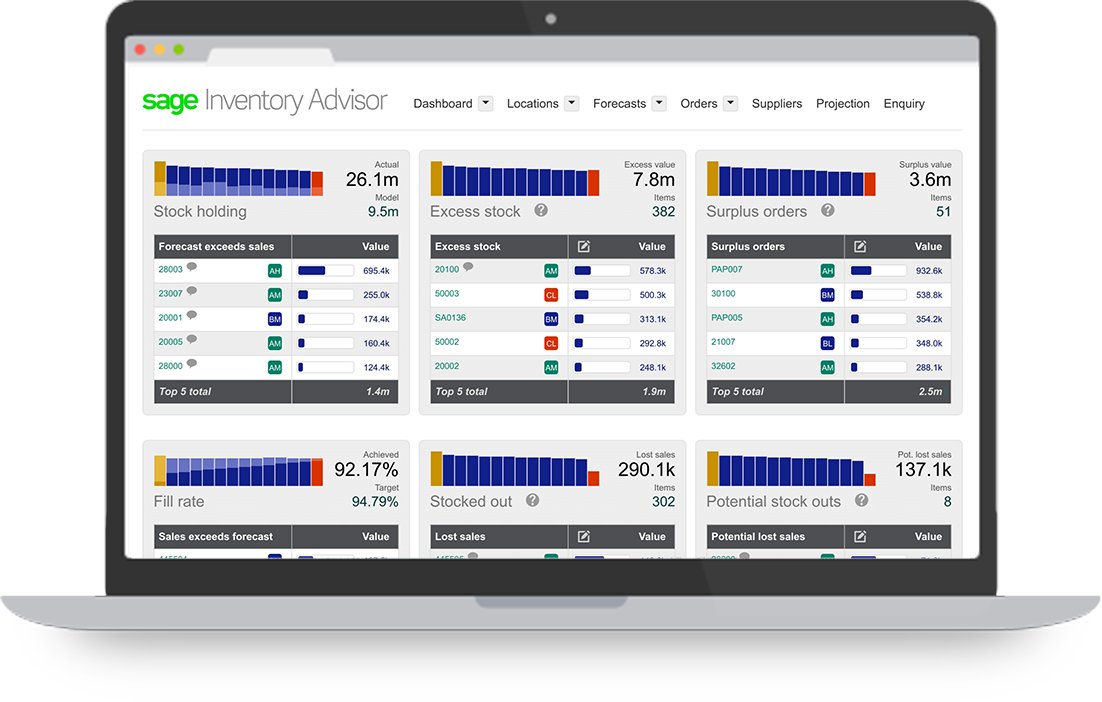
Task: Click the Excess stock bar chart
Action: pyautogui.click(x=515, y=179)
